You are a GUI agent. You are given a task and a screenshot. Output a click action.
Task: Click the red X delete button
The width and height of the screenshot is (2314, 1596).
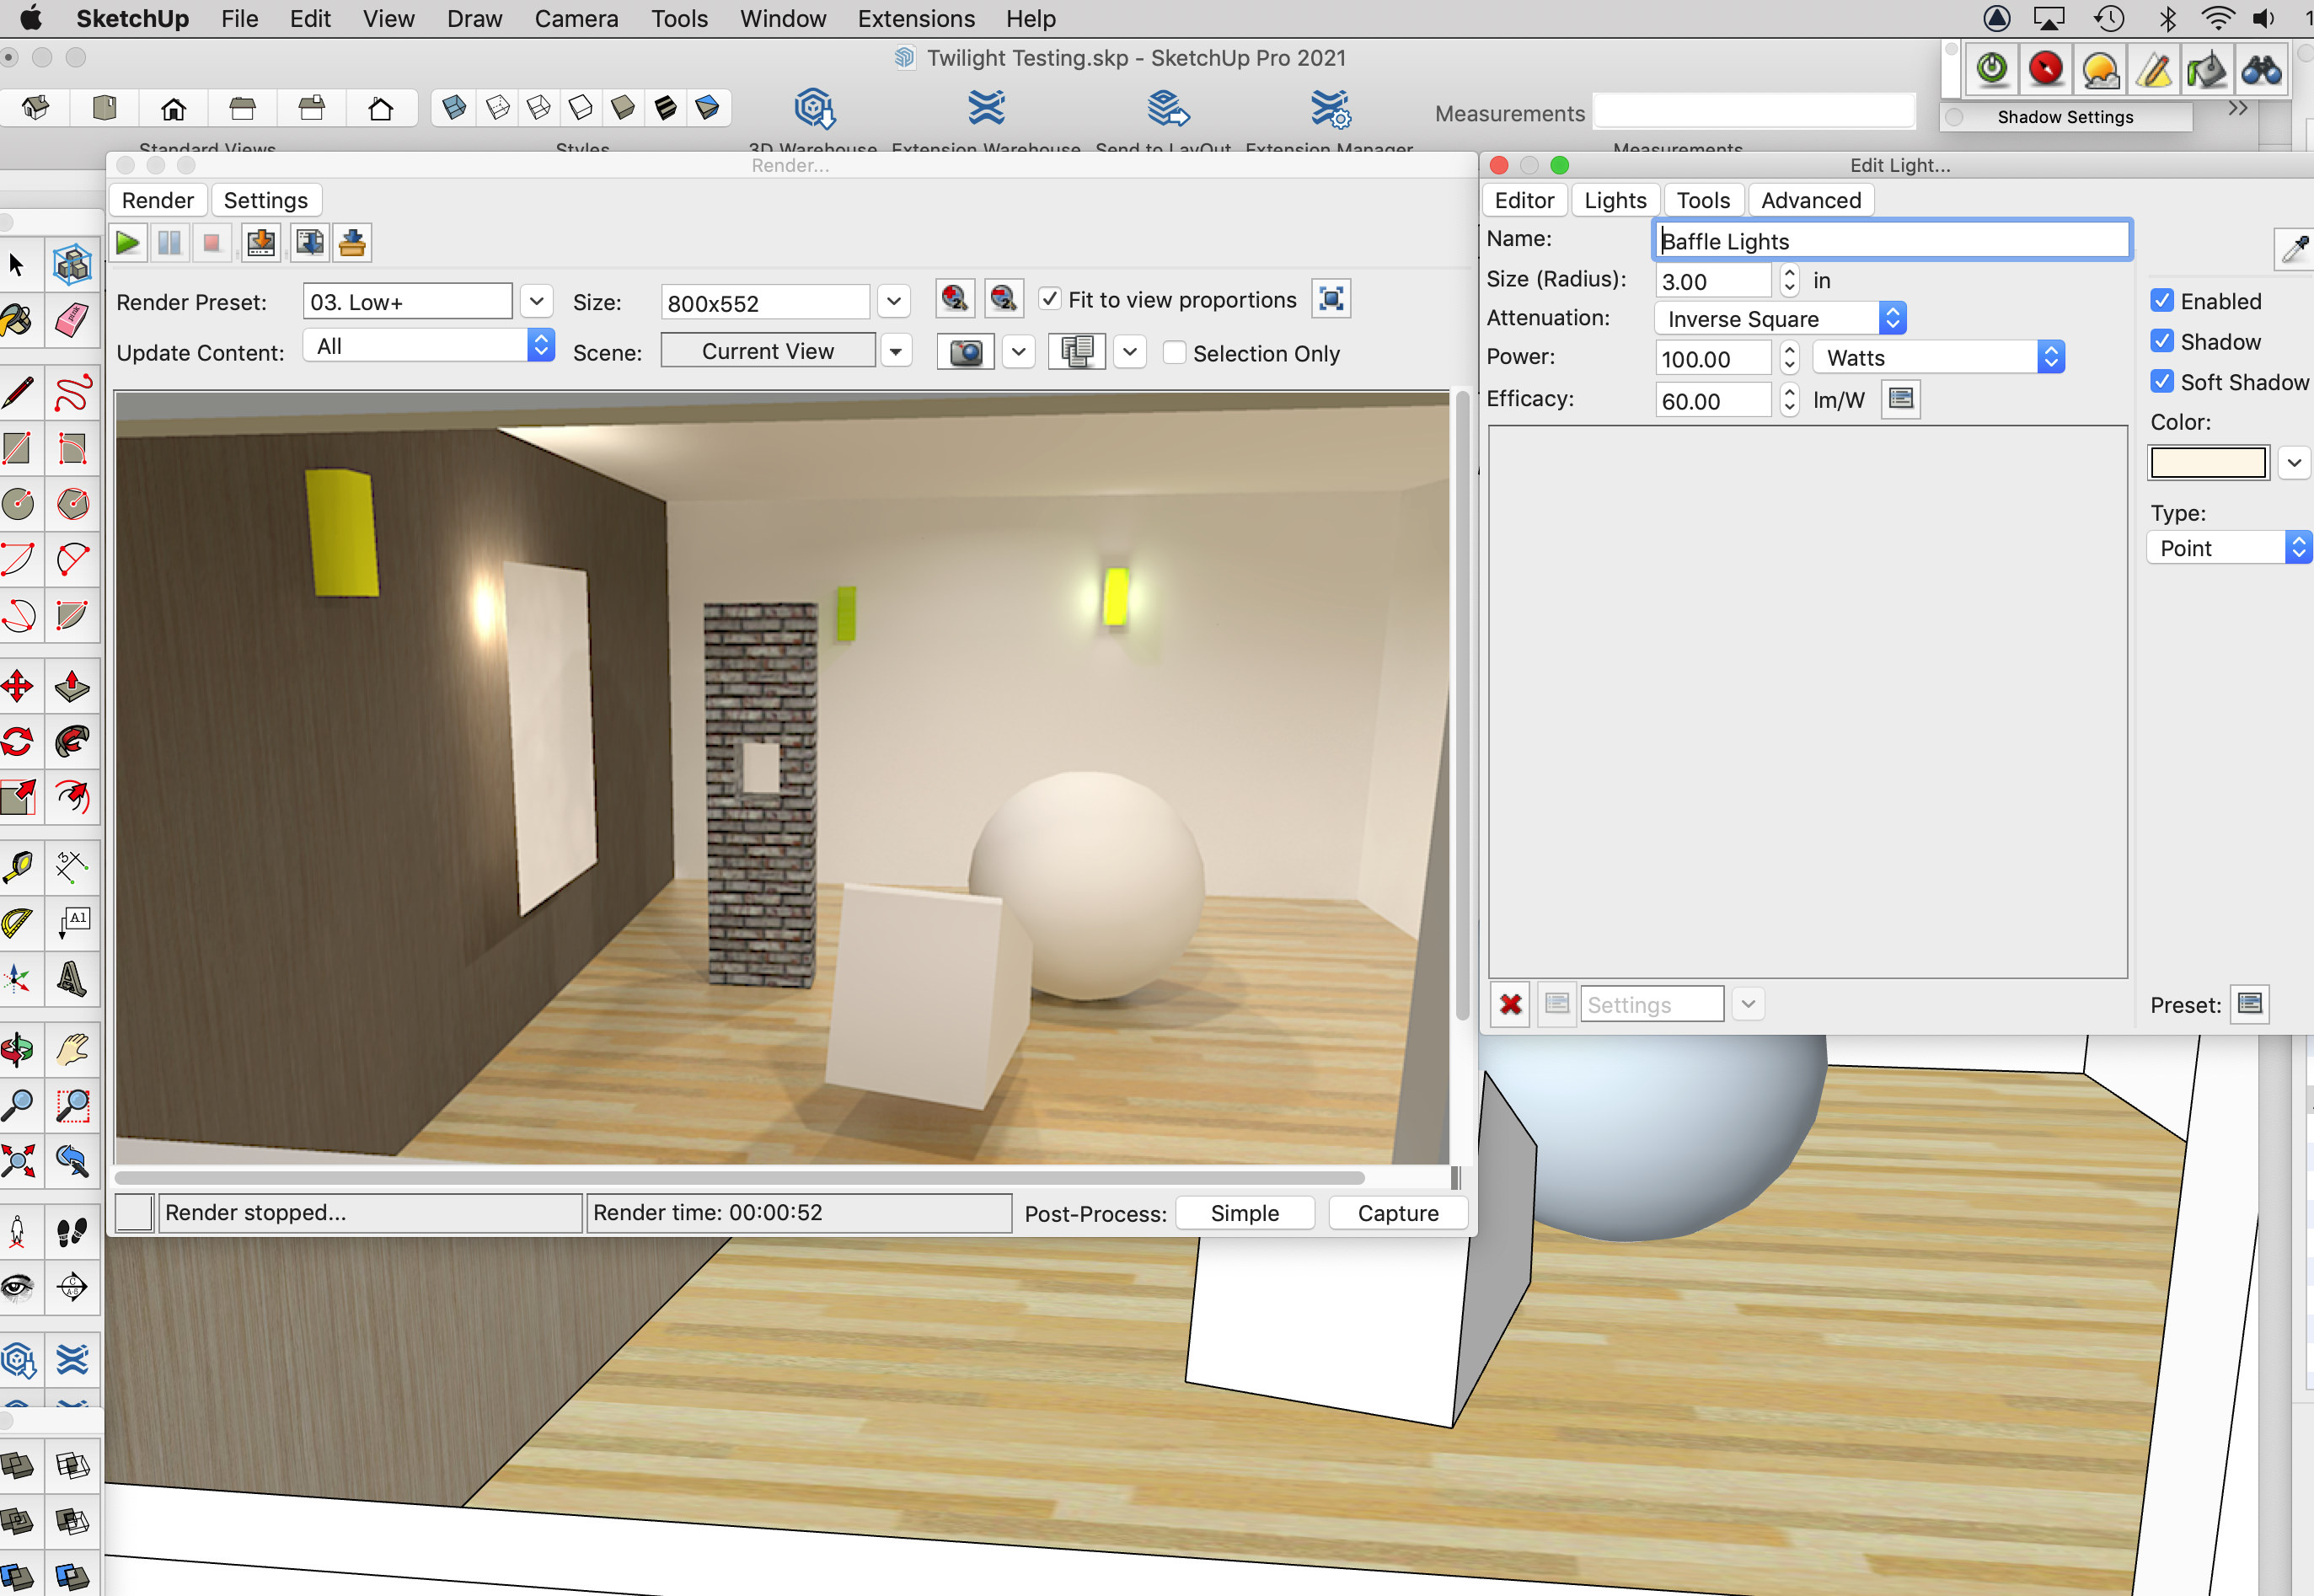(x=1510, y=1004)
